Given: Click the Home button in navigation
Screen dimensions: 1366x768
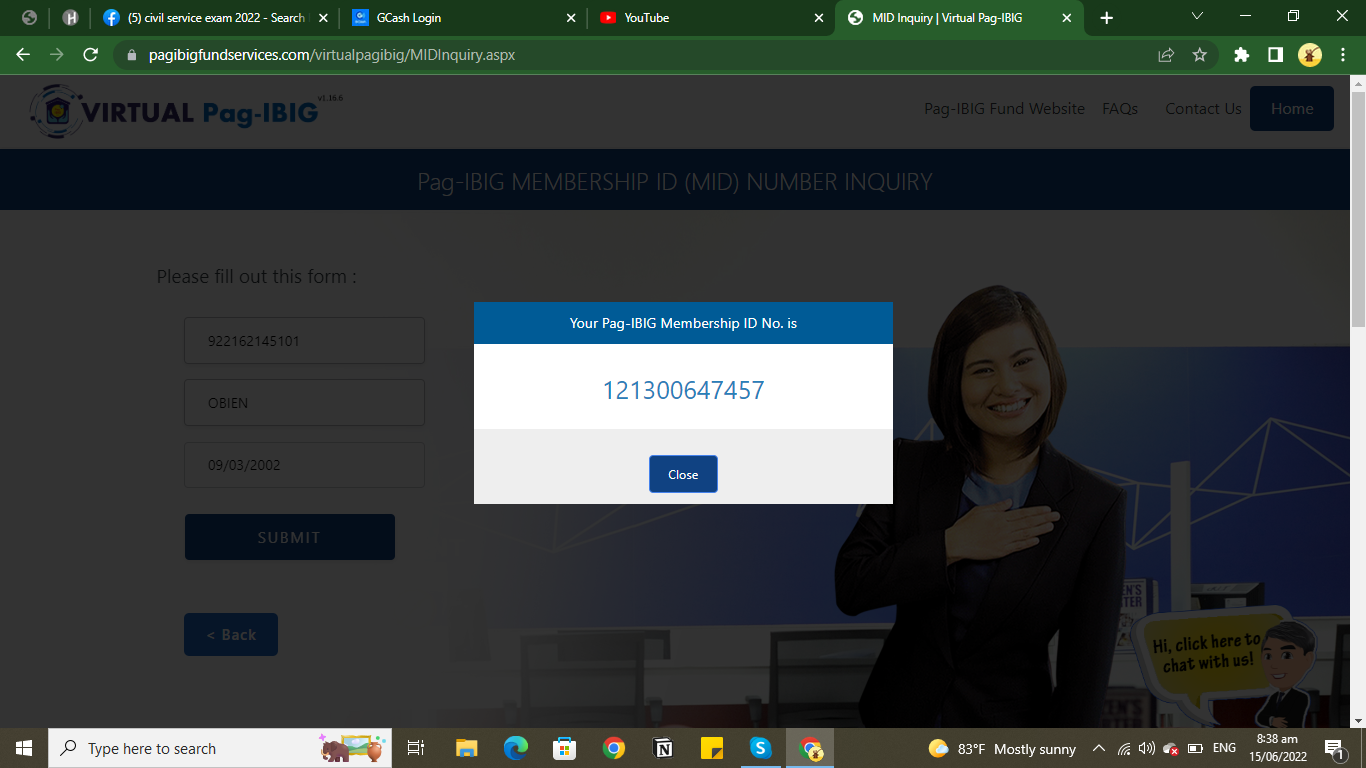Looking at the screenshot, I should (1291, 109).
